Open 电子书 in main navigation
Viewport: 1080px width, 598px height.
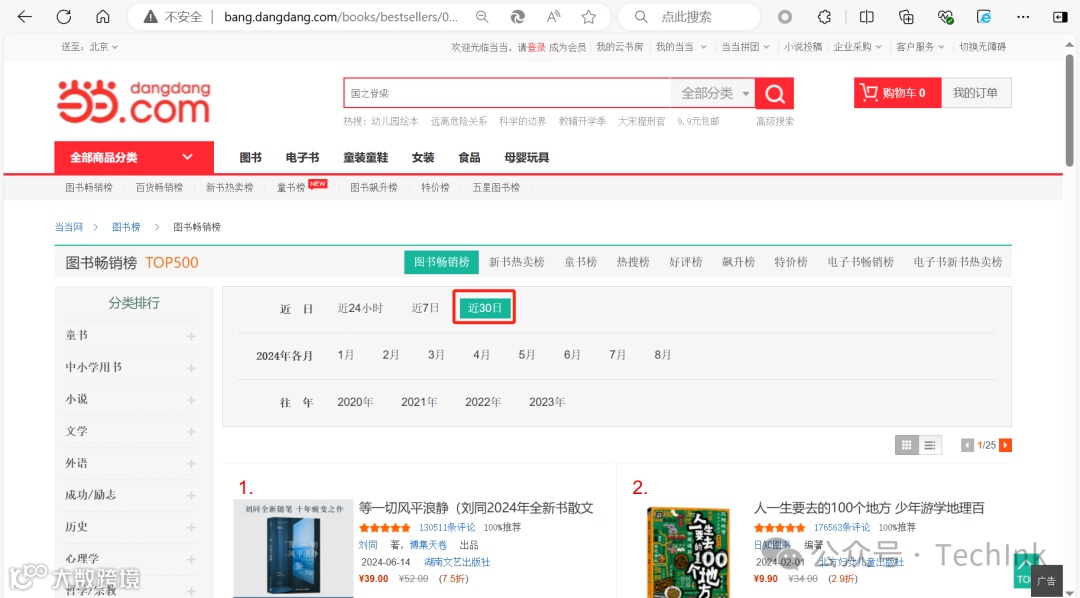302,158
